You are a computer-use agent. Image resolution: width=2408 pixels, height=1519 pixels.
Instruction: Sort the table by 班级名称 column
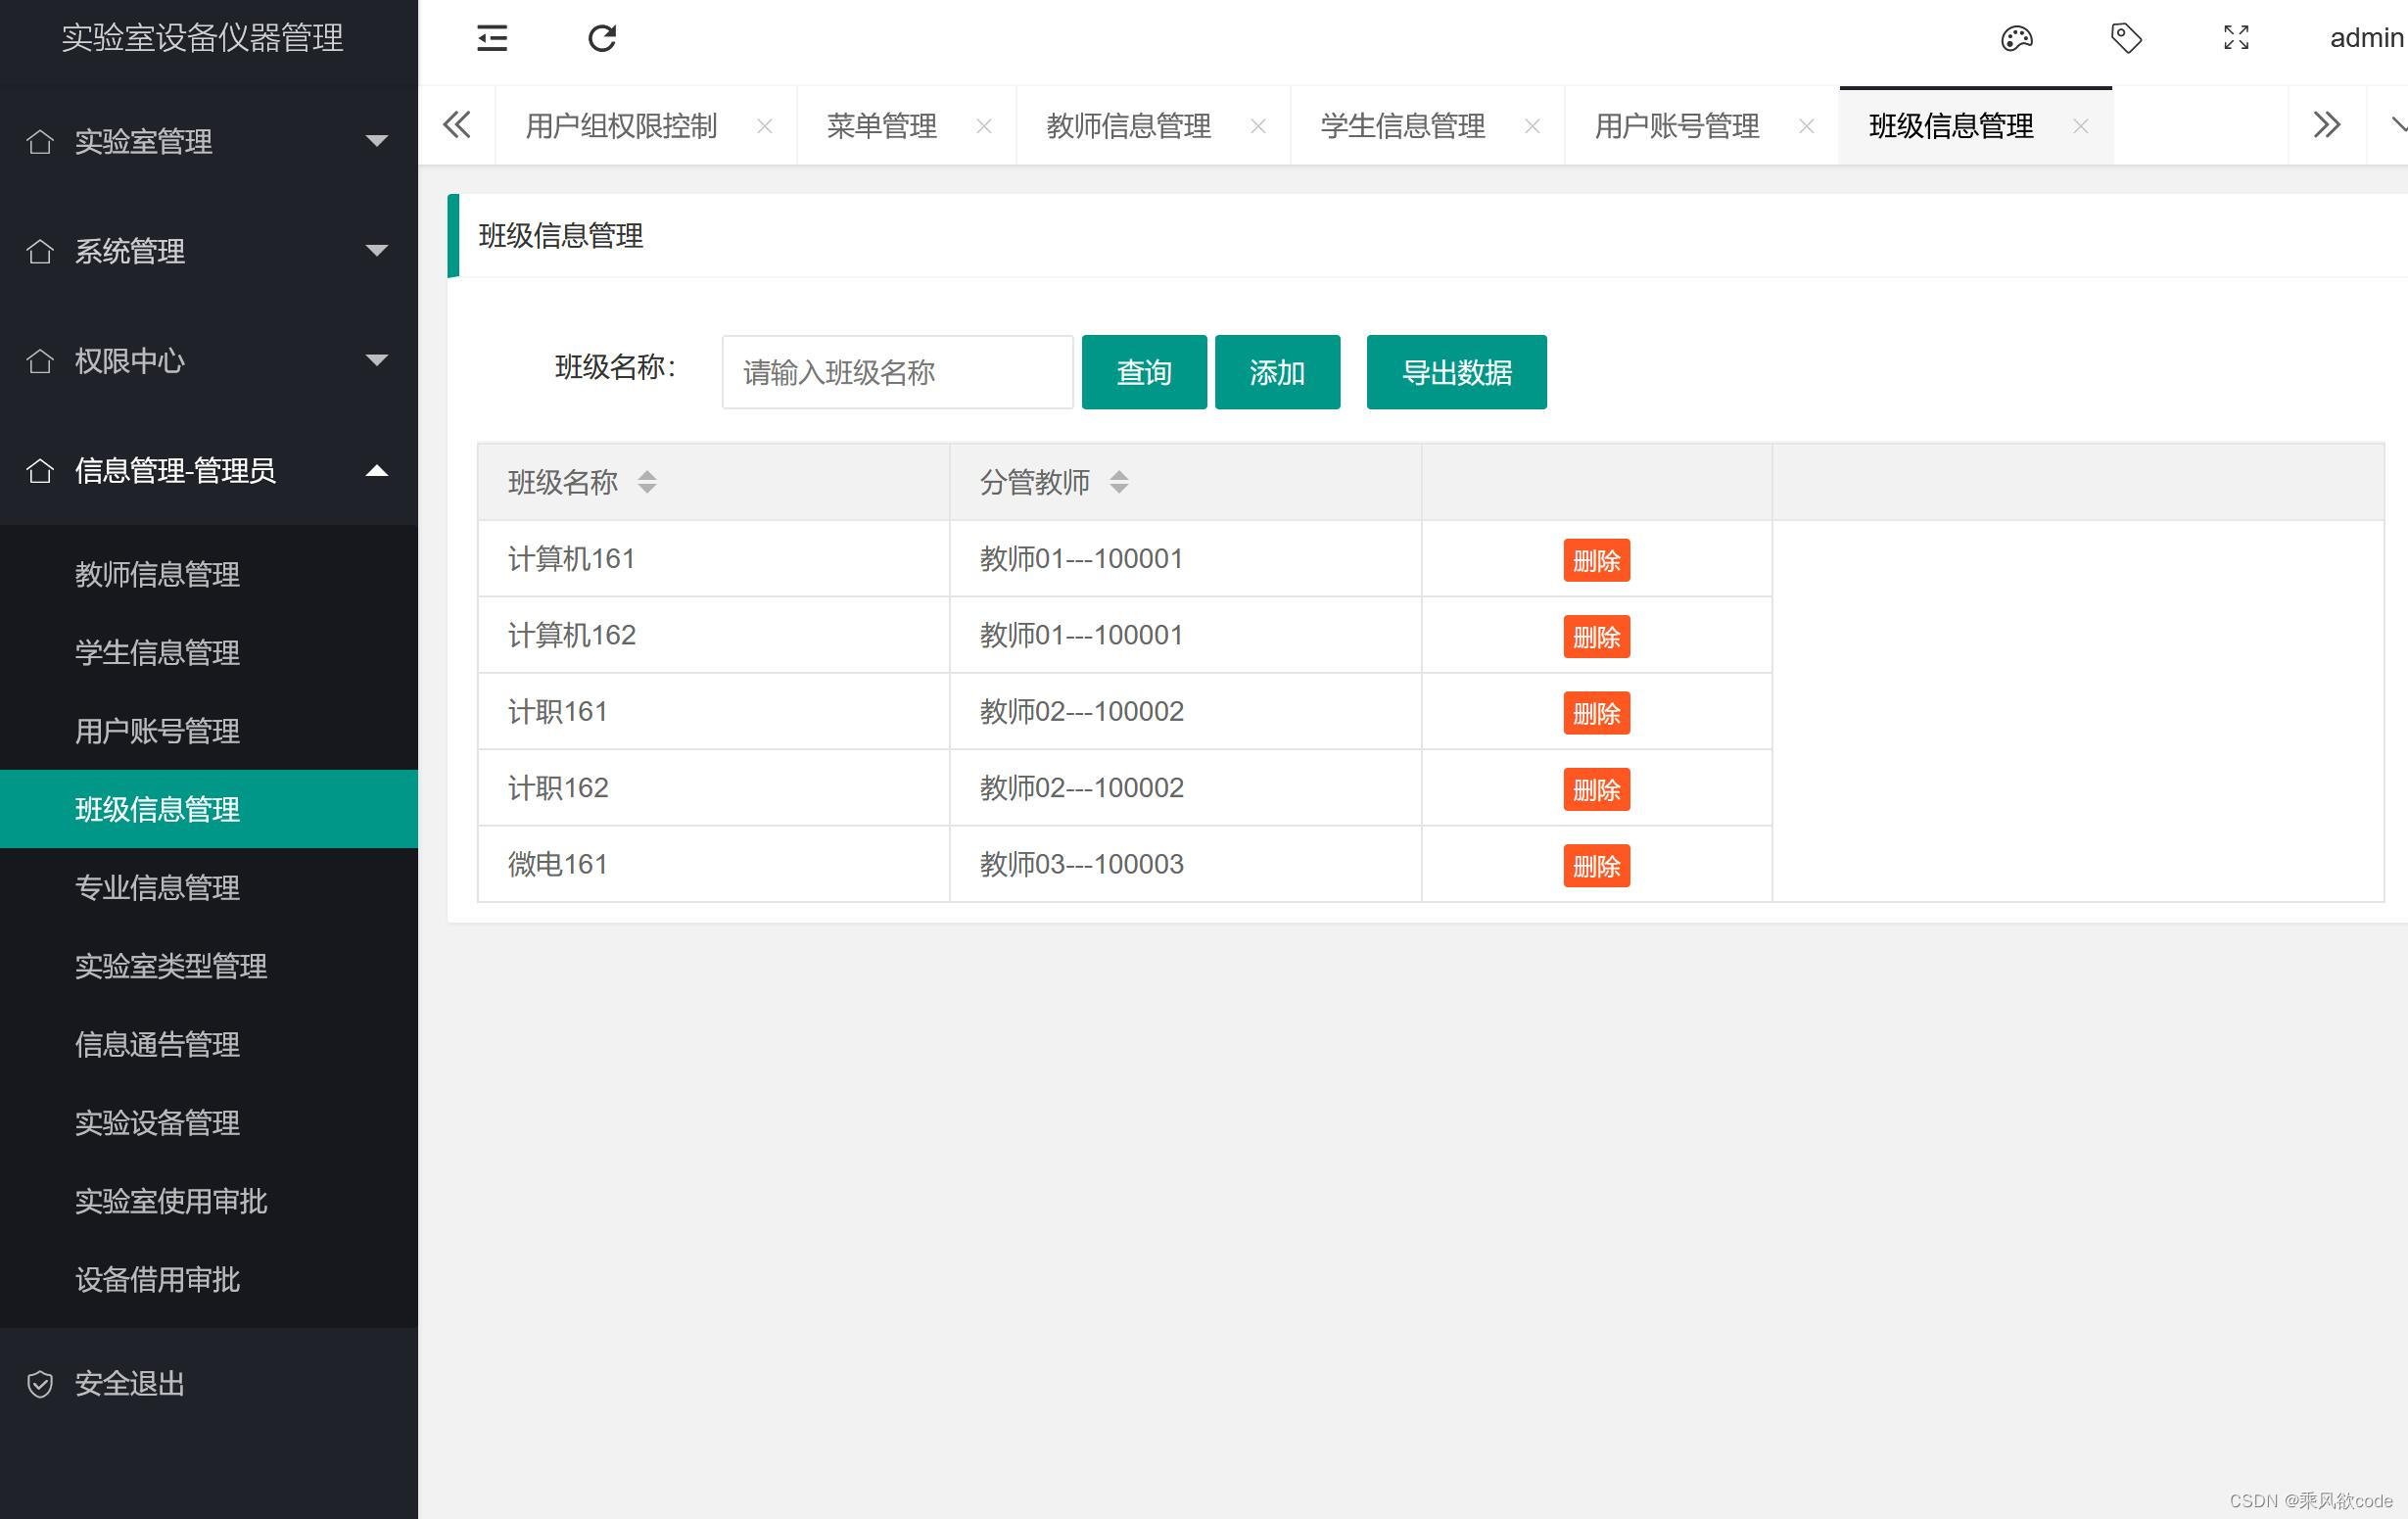(x=647, y=482)
